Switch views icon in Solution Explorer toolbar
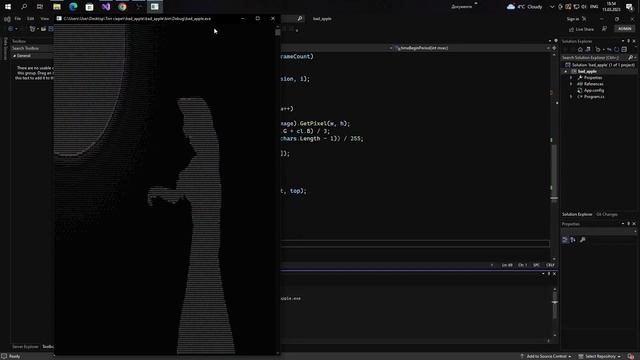Screen dimensions: 640x360 pos(588,50)
